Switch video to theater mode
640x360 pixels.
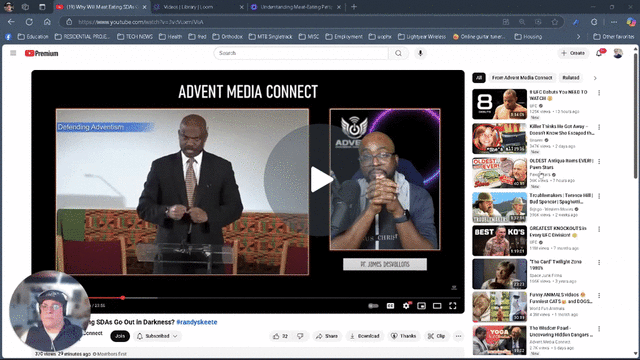437,306
